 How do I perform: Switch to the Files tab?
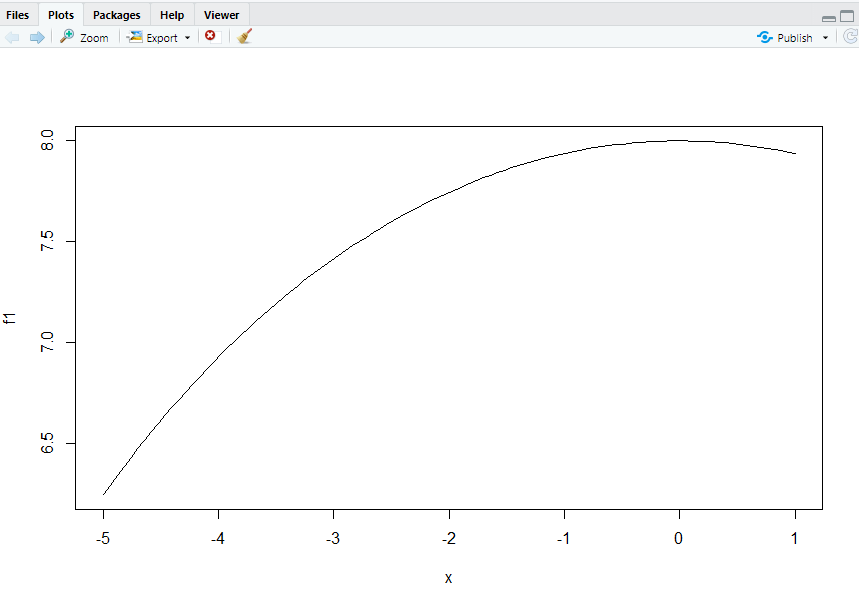click(x=18, y=15)
